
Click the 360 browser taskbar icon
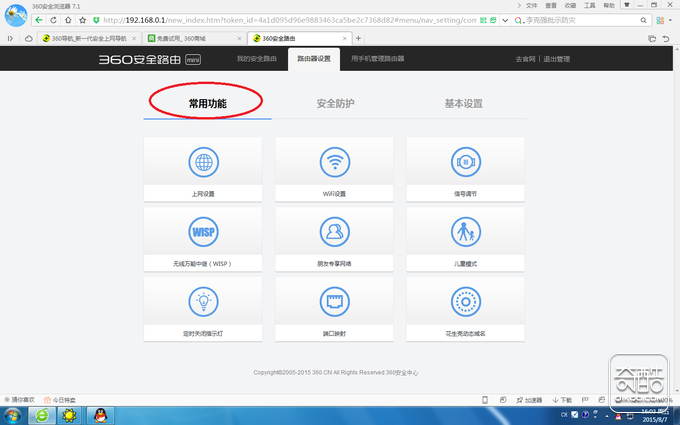[42, 416]
